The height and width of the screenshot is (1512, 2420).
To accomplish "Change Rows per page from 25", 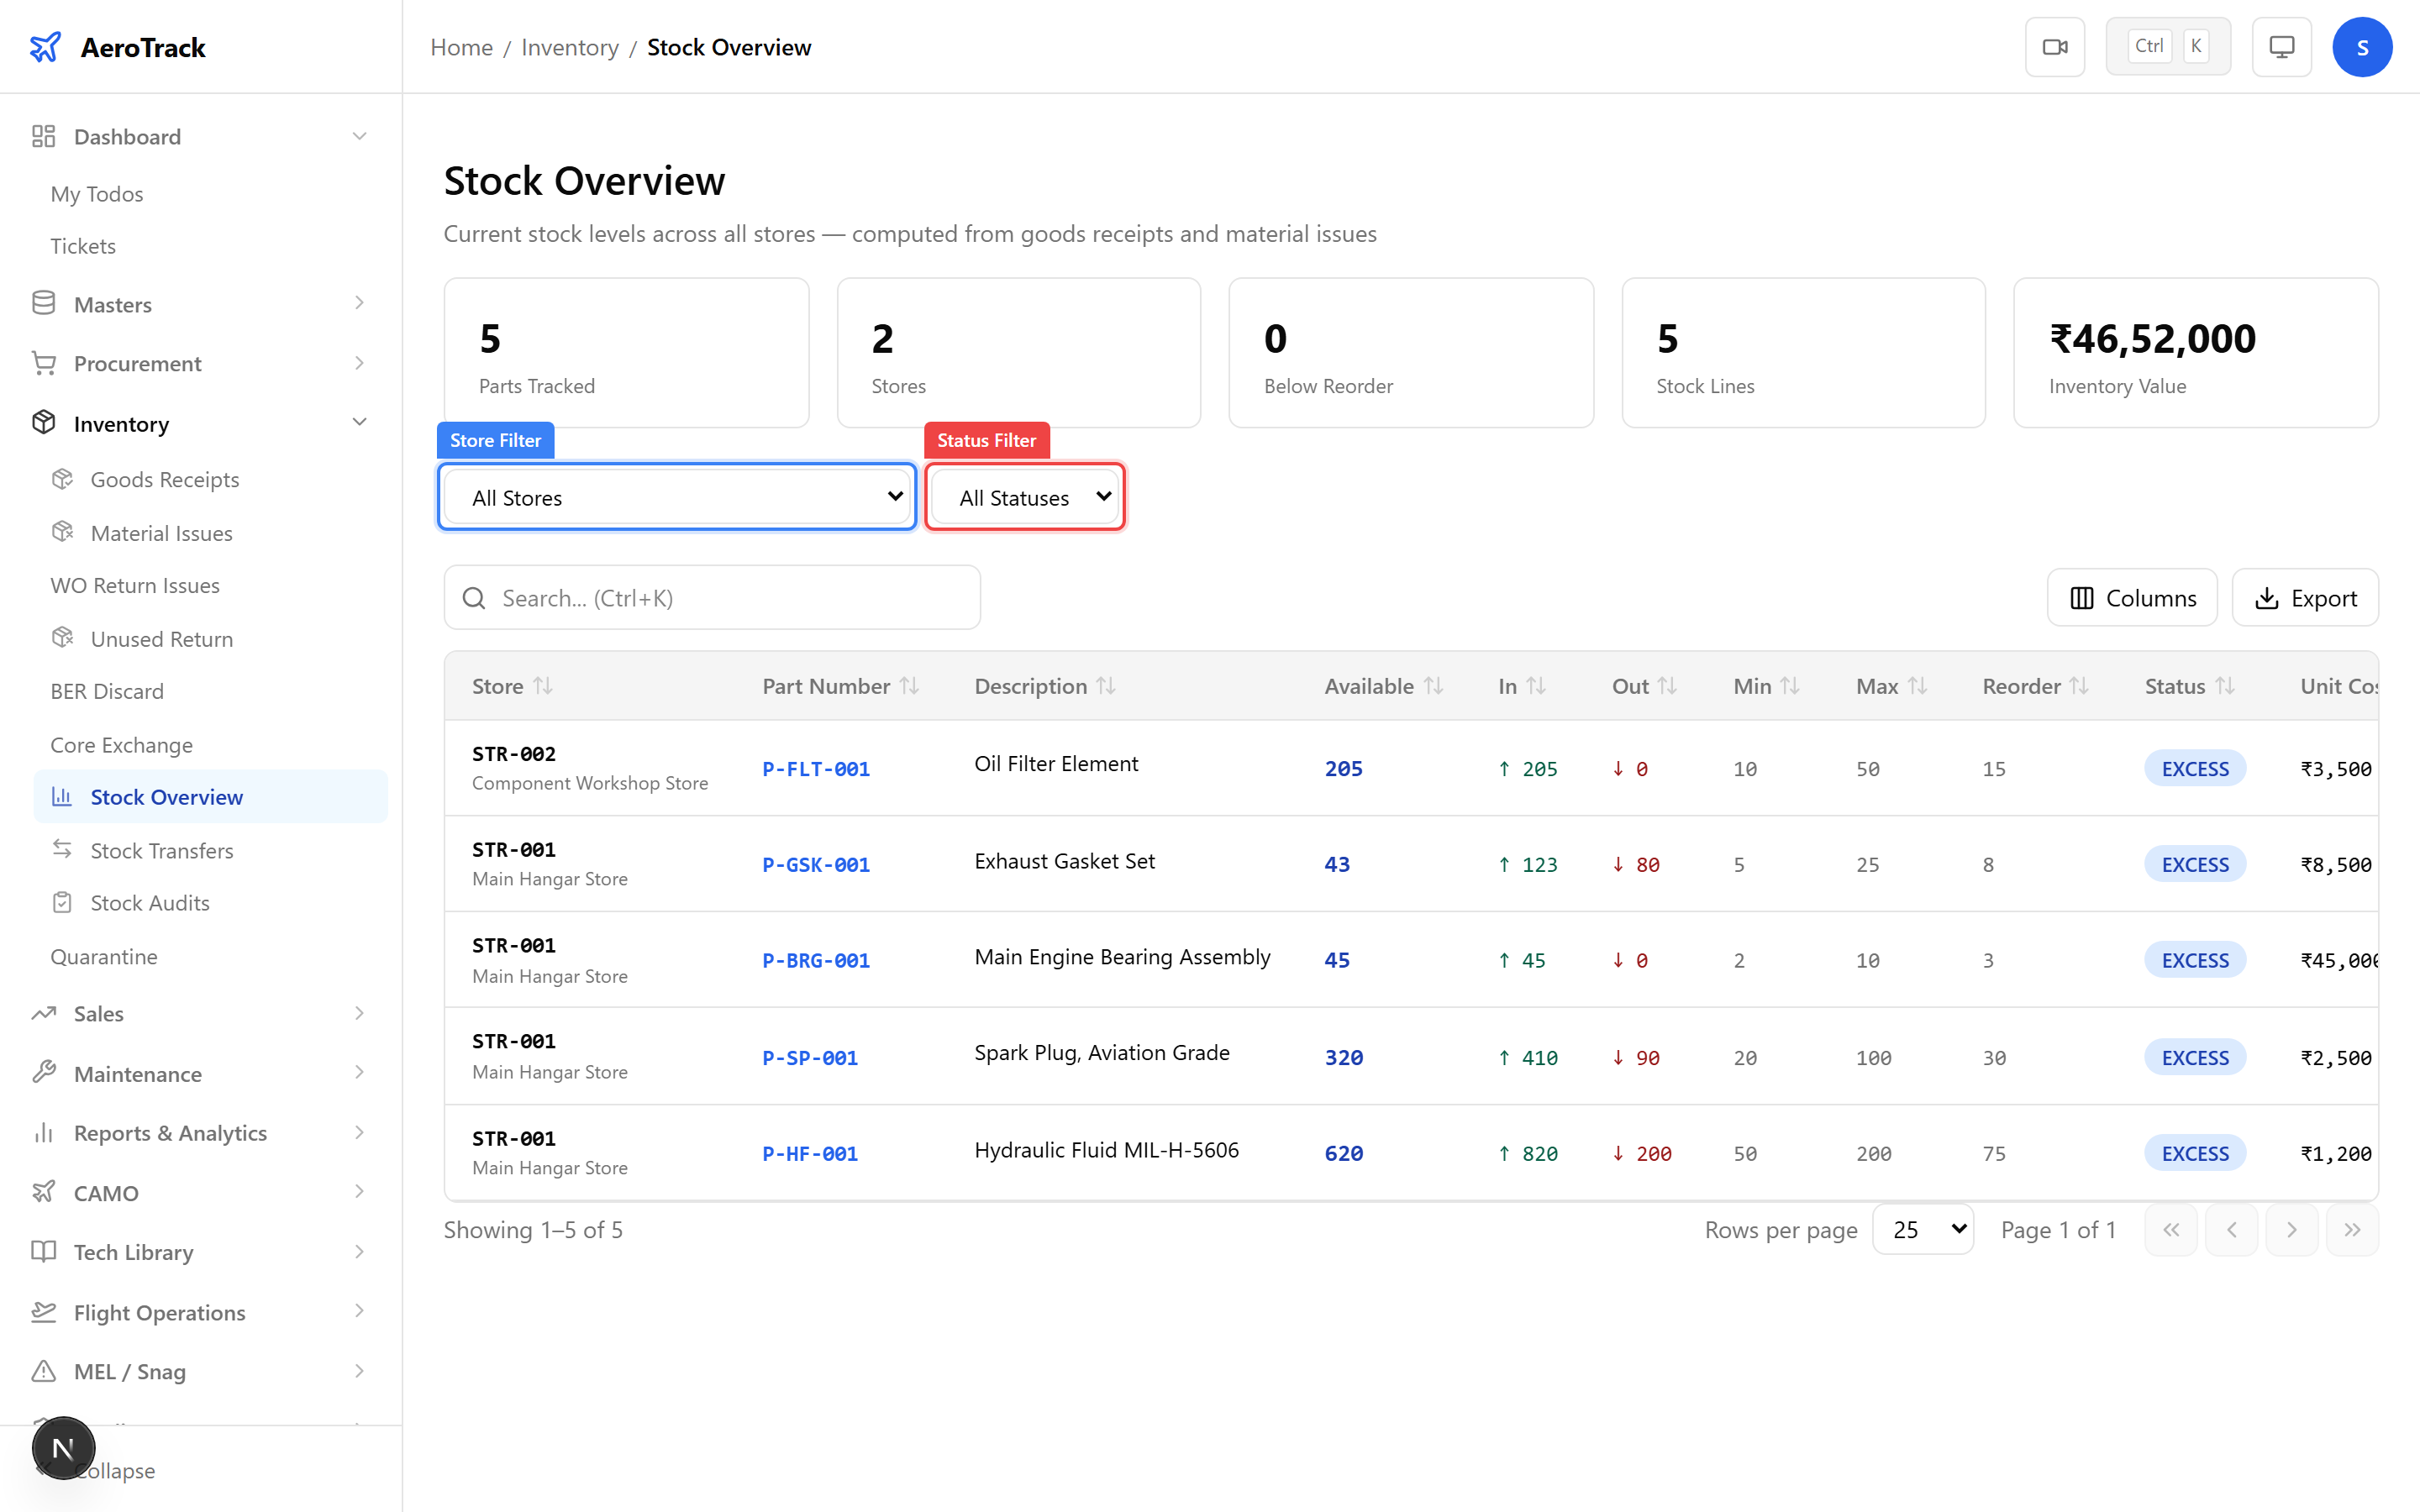I will [x=1922, y=1229].
